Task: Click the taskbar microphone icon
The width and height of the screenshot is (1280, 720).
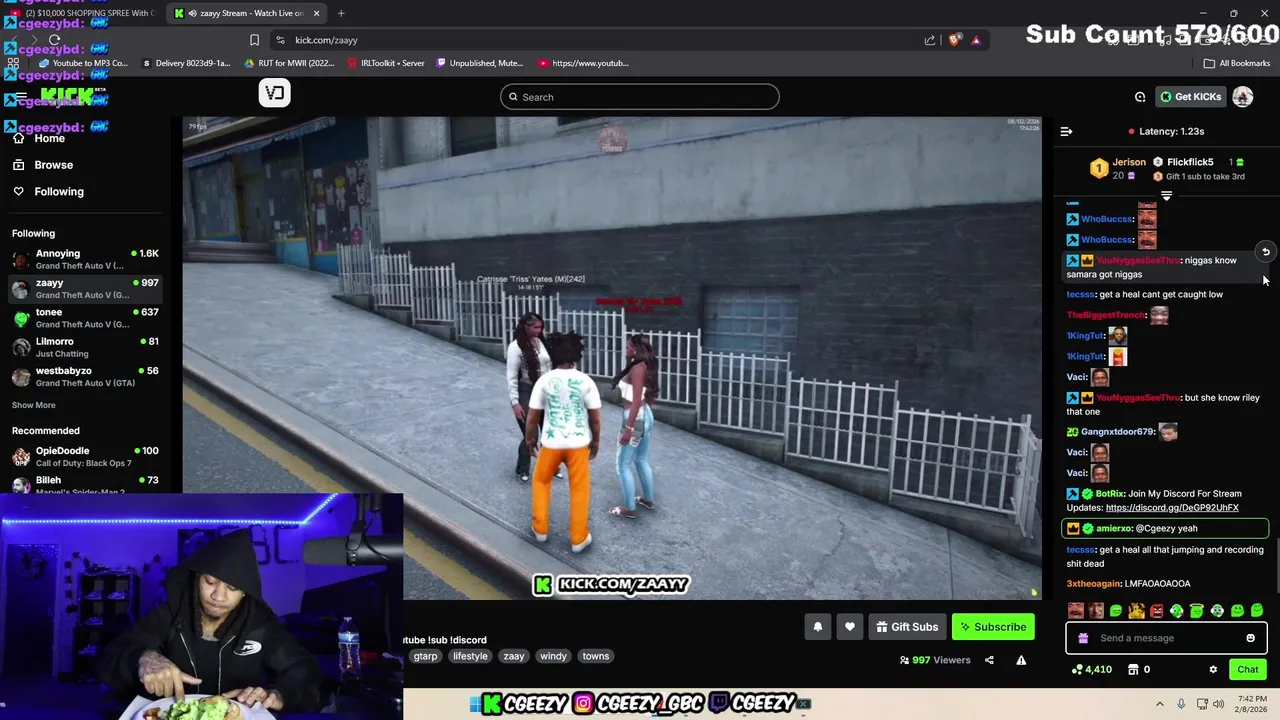Action: click(x=1181, y=704)
